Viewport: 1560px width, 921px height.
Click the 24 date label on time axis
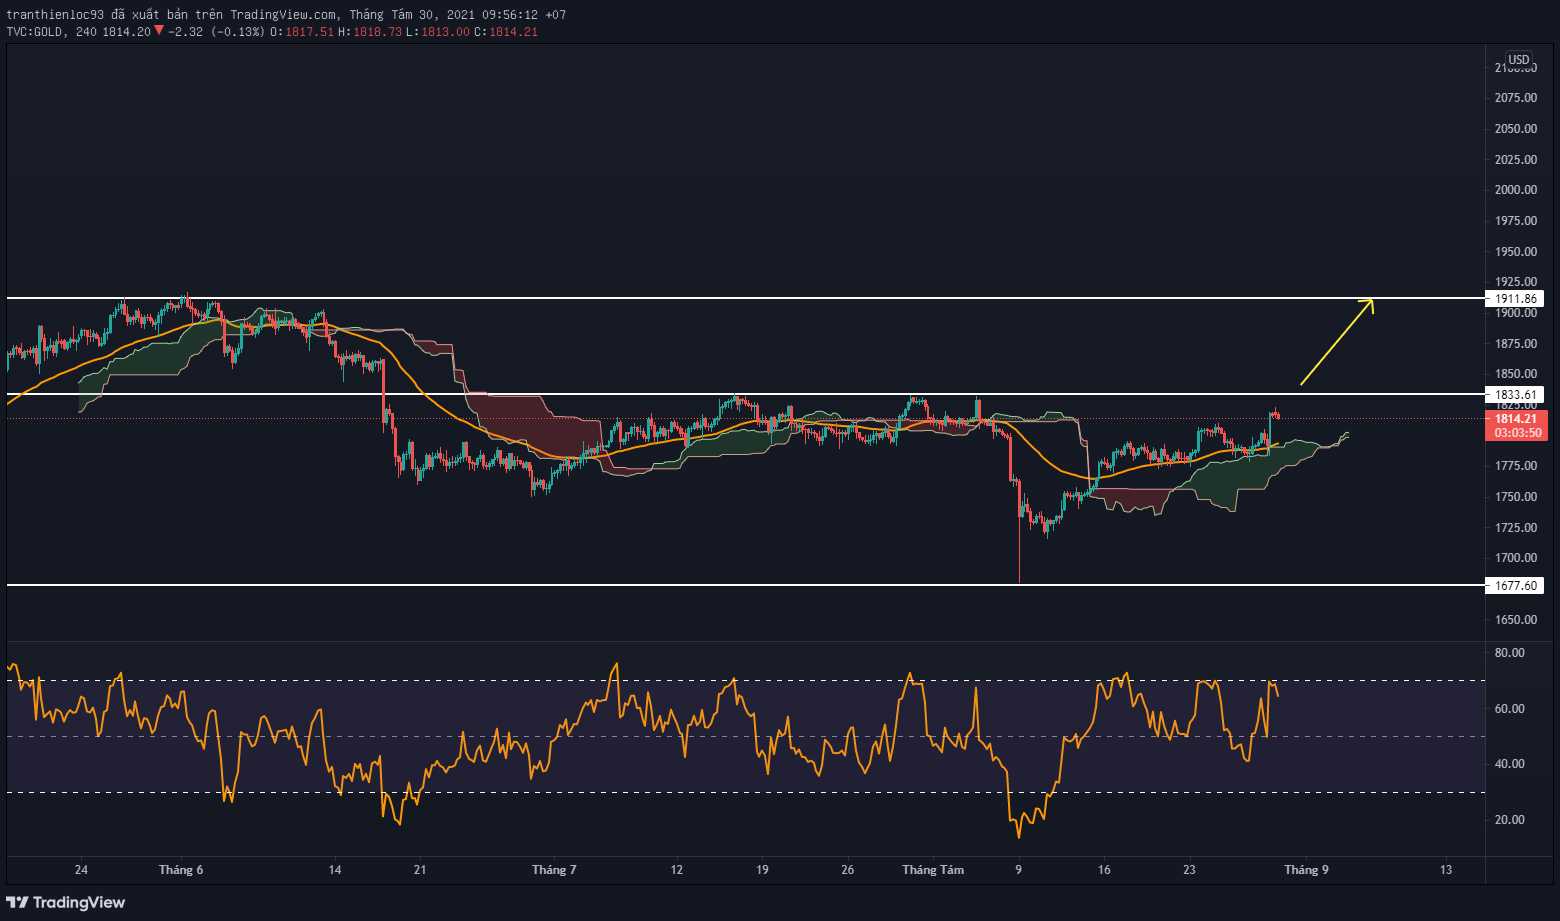coord(81,870)
